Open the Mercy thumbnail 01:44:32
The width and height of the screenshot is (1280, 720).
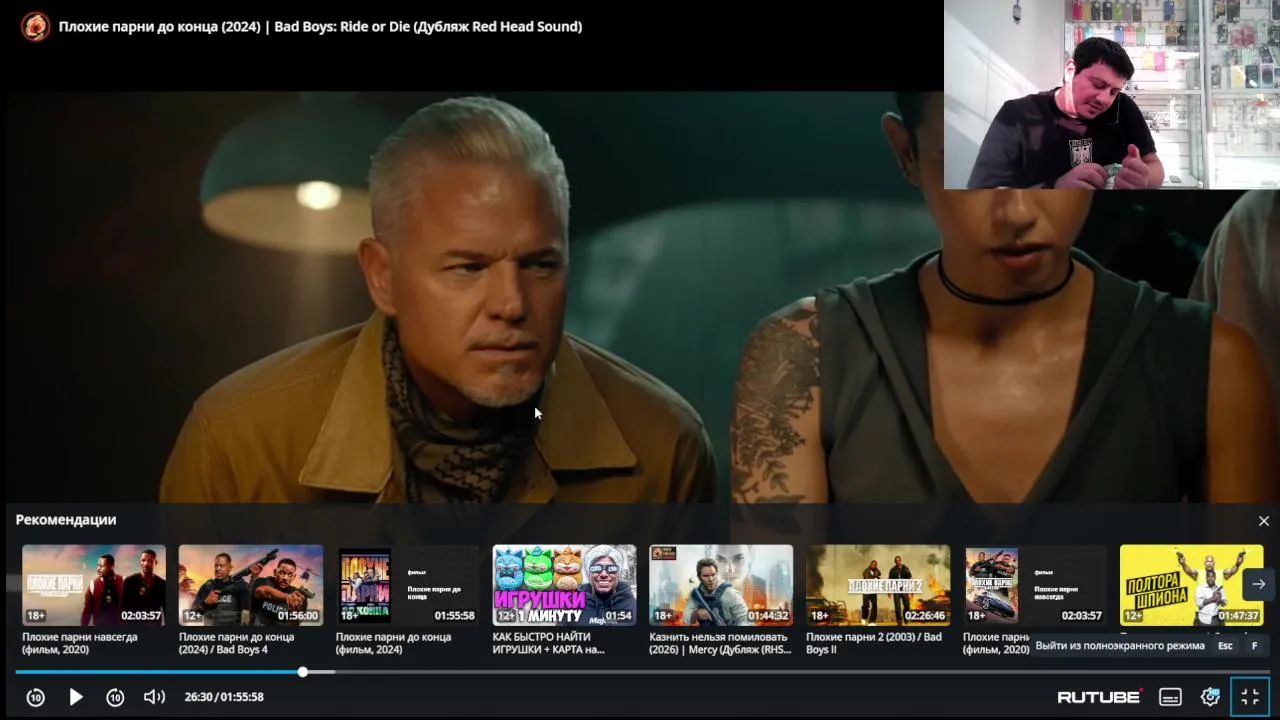tap(721, 585)
